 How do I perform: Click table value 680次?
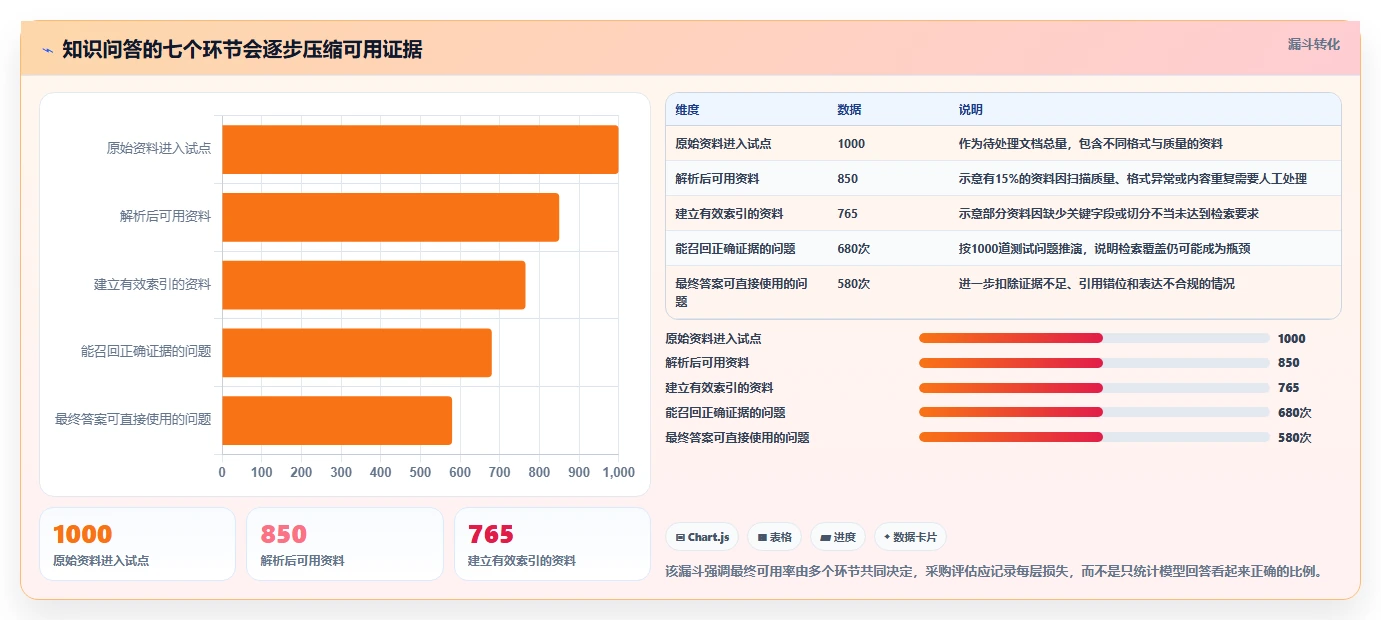tap(854, 249)
